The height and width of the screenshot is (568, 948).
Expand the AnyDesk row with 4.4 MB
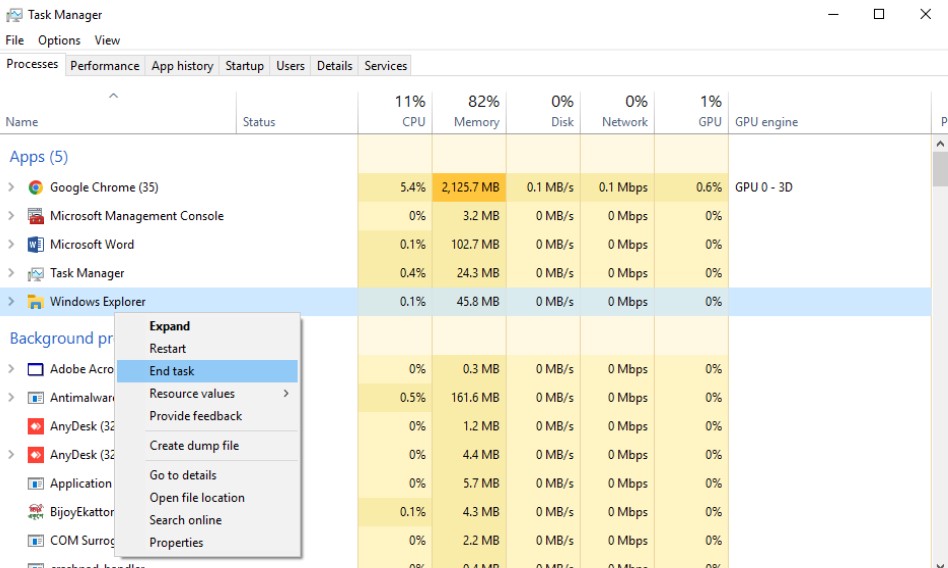(x=11, y=455)
